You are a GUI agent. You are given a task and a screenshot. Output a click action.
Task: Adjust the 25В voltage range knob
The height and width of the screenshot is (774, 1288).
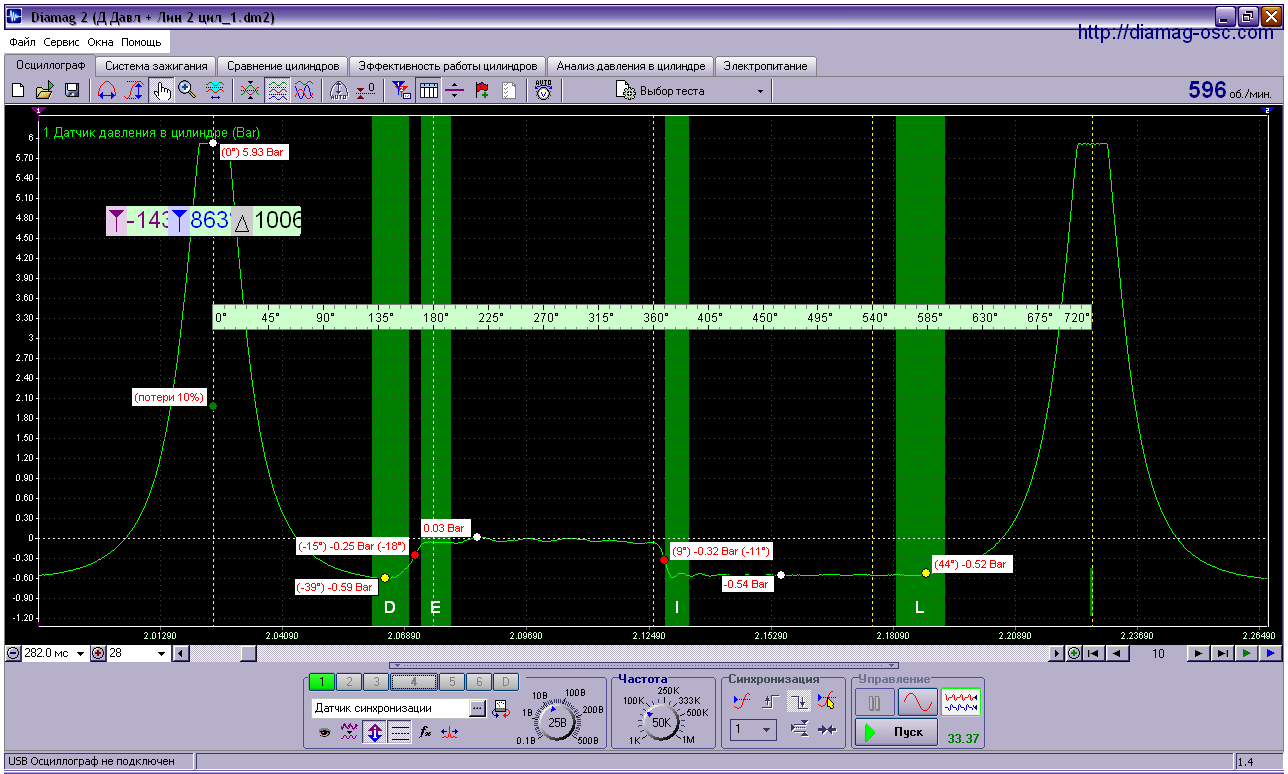pyautogui.click(x=558, y=722)
